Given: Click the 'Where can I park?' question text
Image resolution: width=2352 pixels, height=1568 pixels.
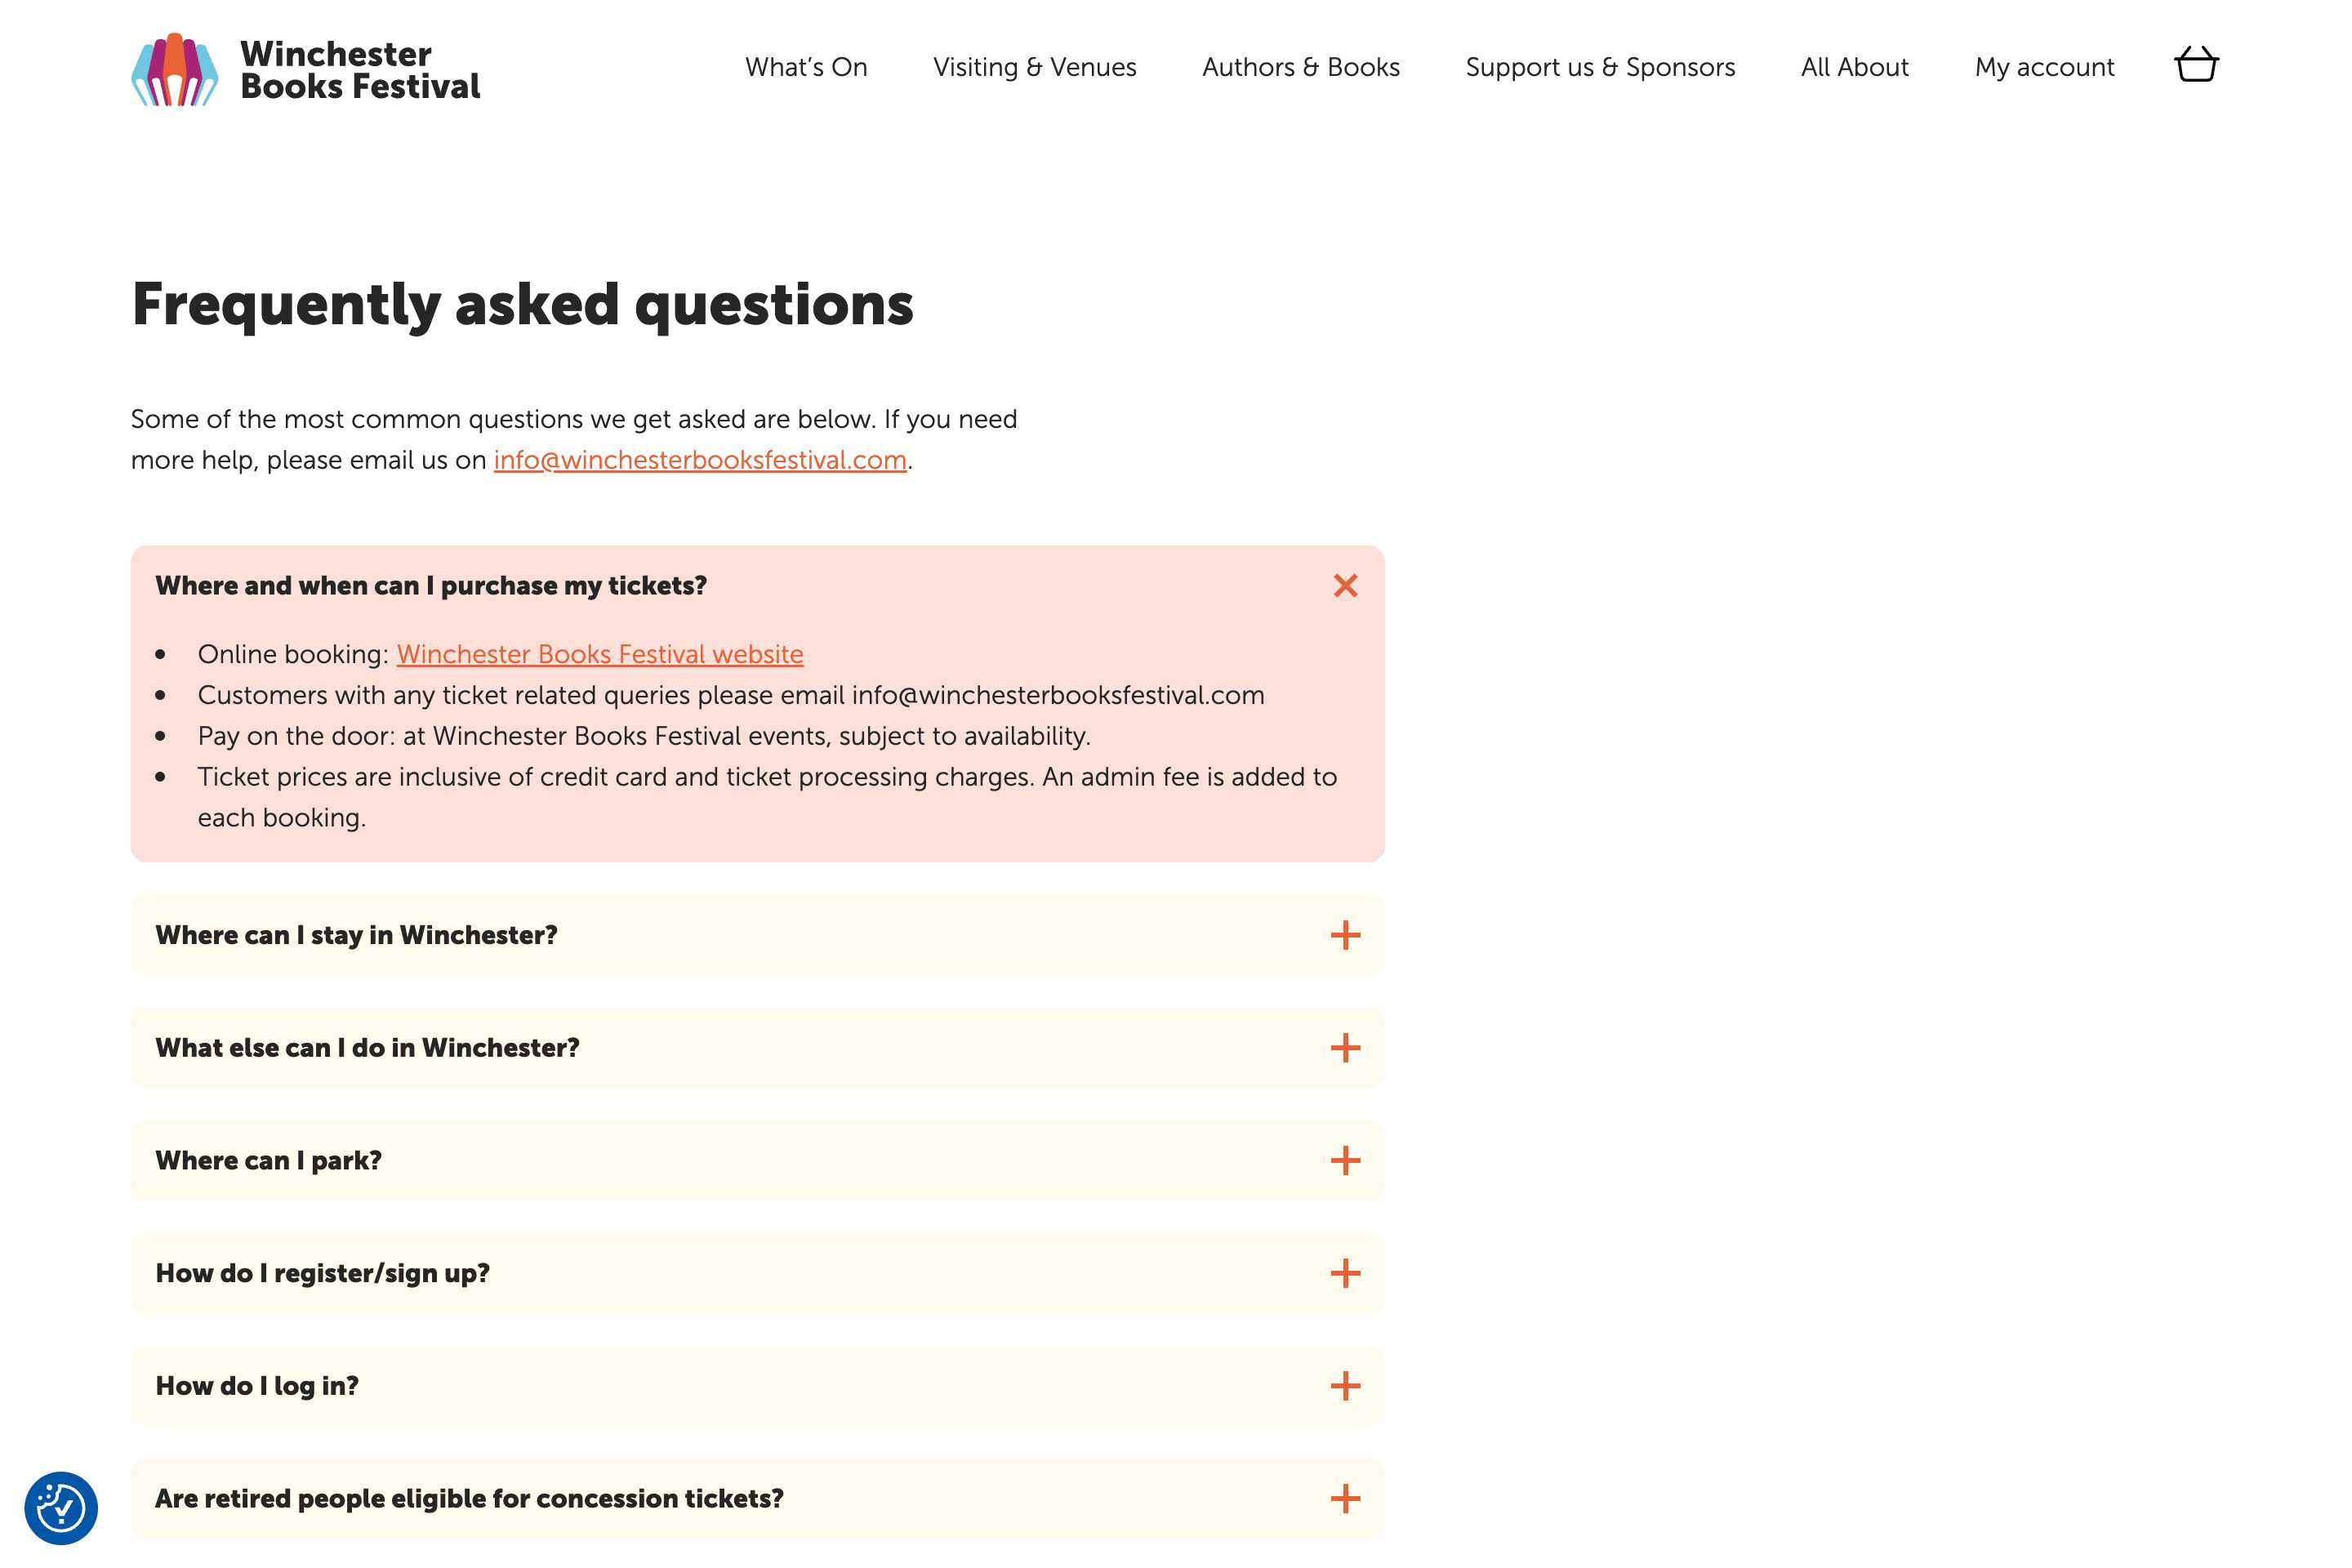Looking at the screenshot, I should click(268, 1161).
